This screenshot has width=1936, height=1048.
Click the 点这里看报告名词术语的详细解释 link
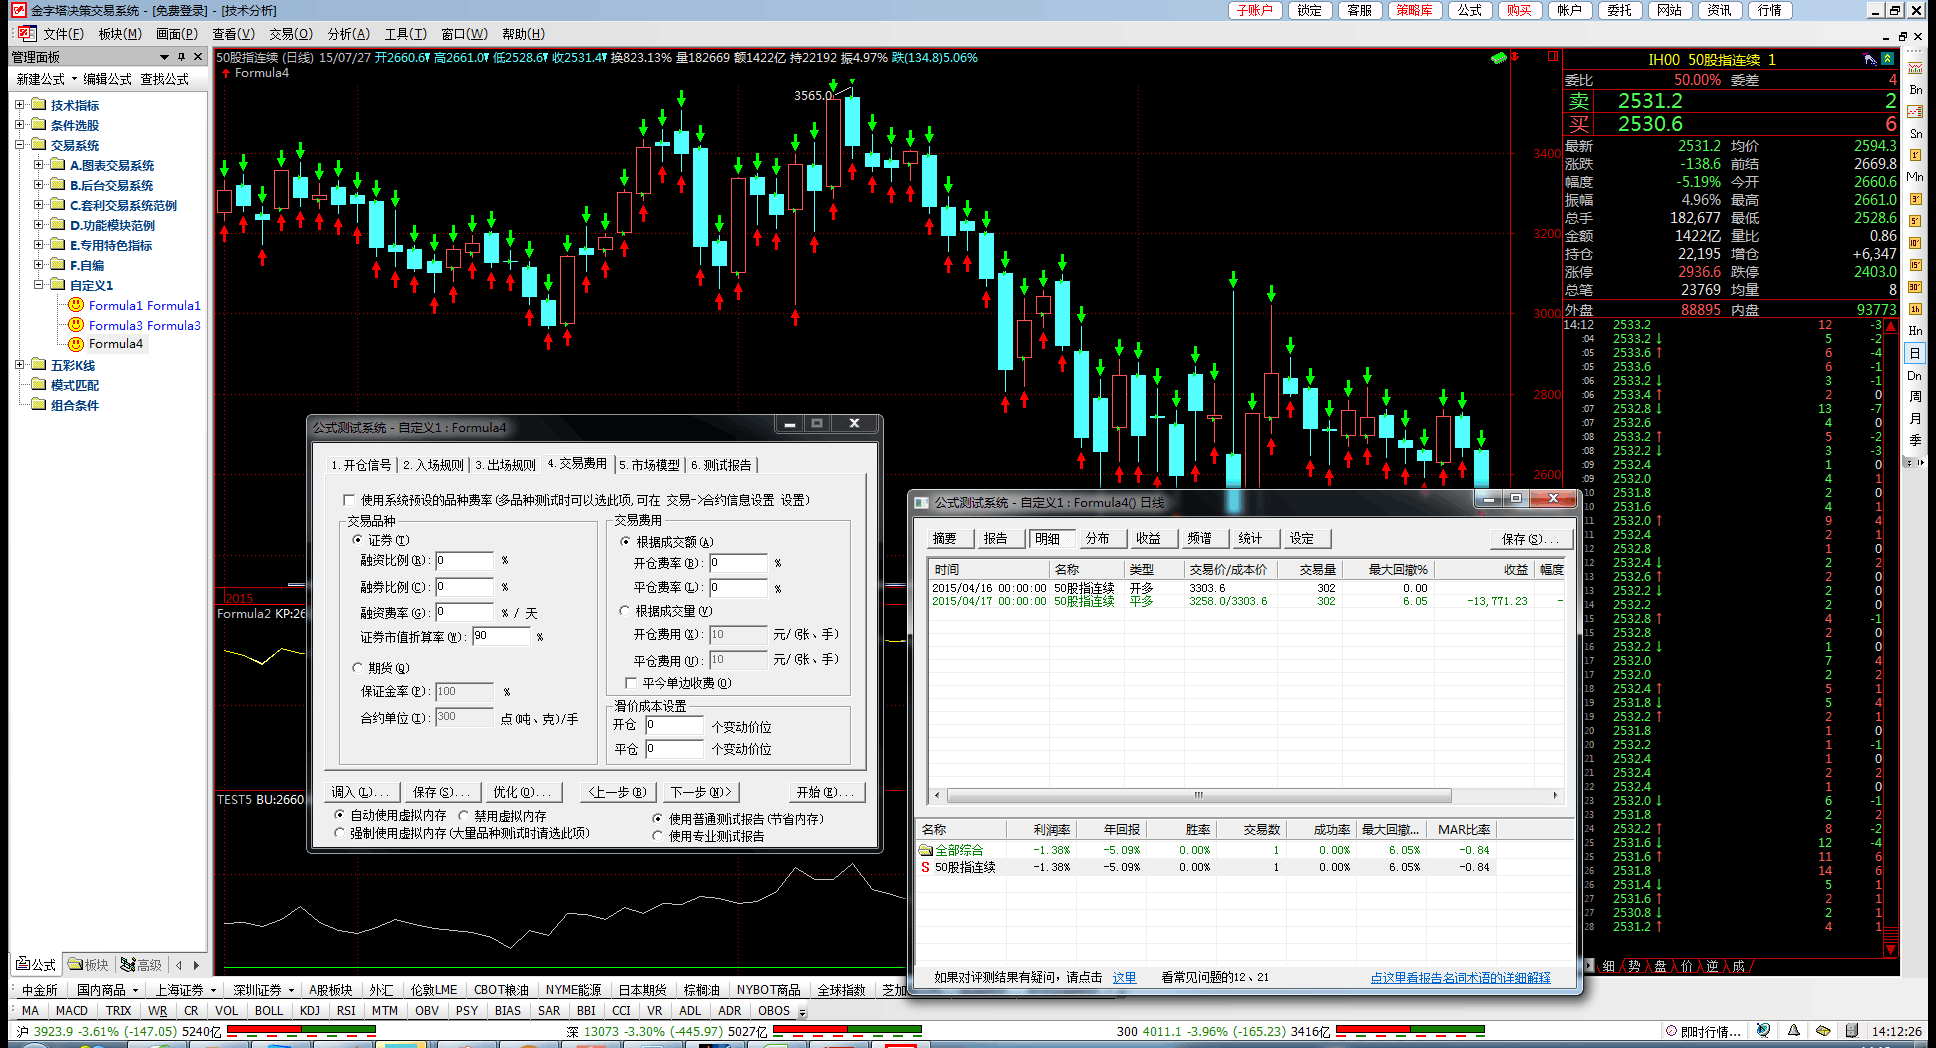pos(1459,977)
